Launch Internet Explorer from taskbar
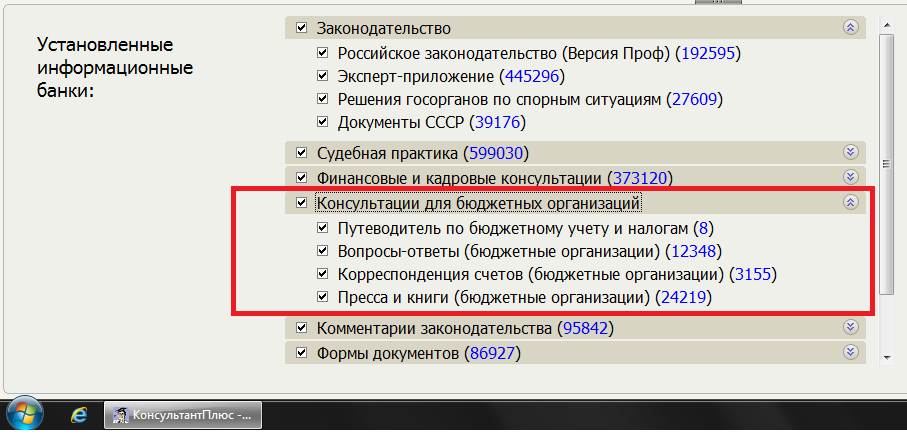The height and width of the screenshot is (435, 907). (78, 415)
